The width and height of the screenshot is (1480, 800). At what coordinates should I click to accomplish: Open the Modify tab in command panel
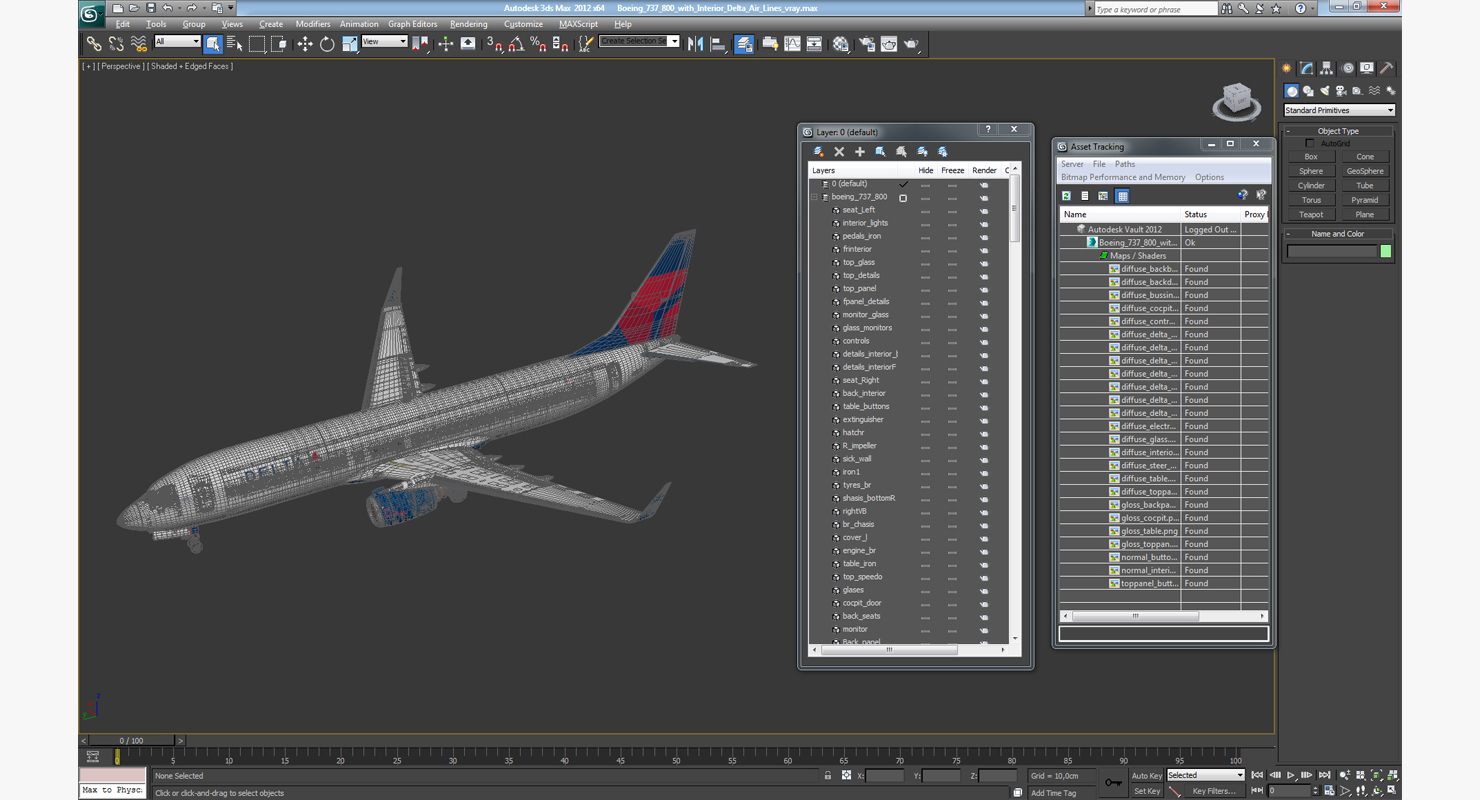pyautogui.click(x=1306, y=69)
